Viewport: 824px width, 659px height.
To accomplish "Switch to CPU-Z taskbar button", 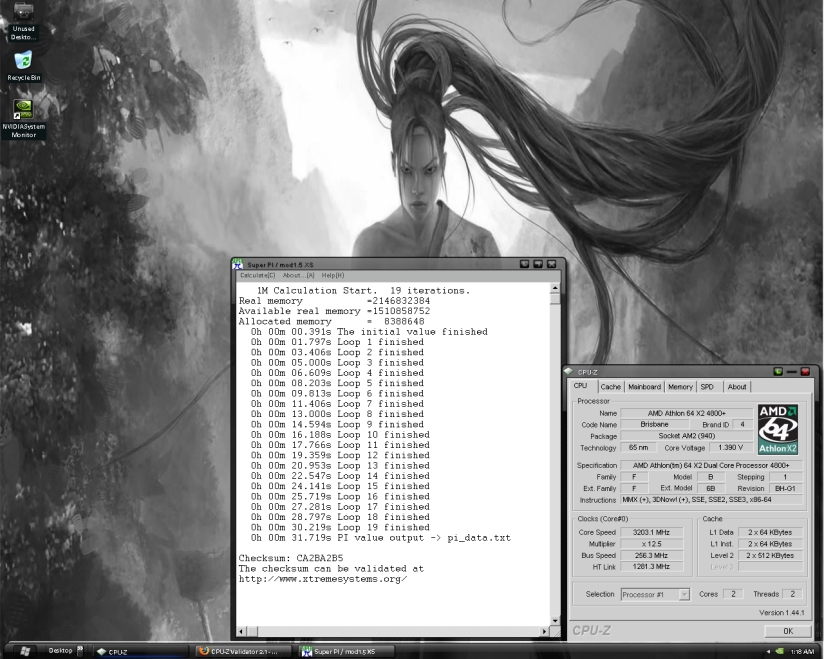I will click(140, 652).
